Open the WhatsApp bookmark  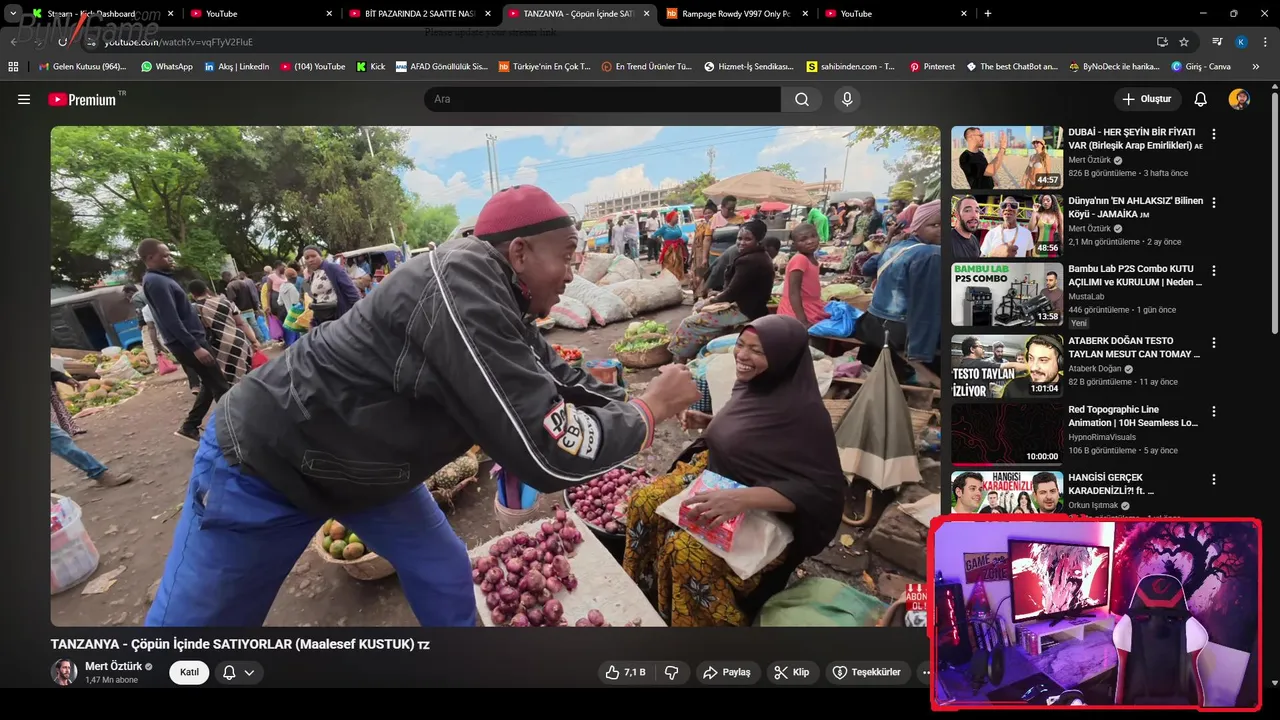167,67
